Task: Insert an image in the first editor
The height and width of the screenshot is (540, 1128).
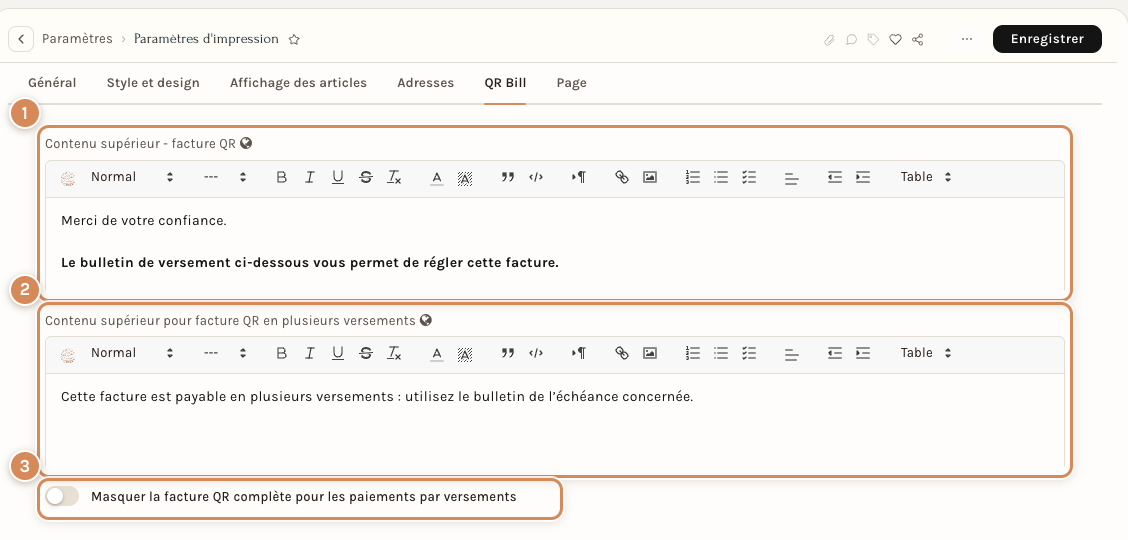Action: coord(650,178)
